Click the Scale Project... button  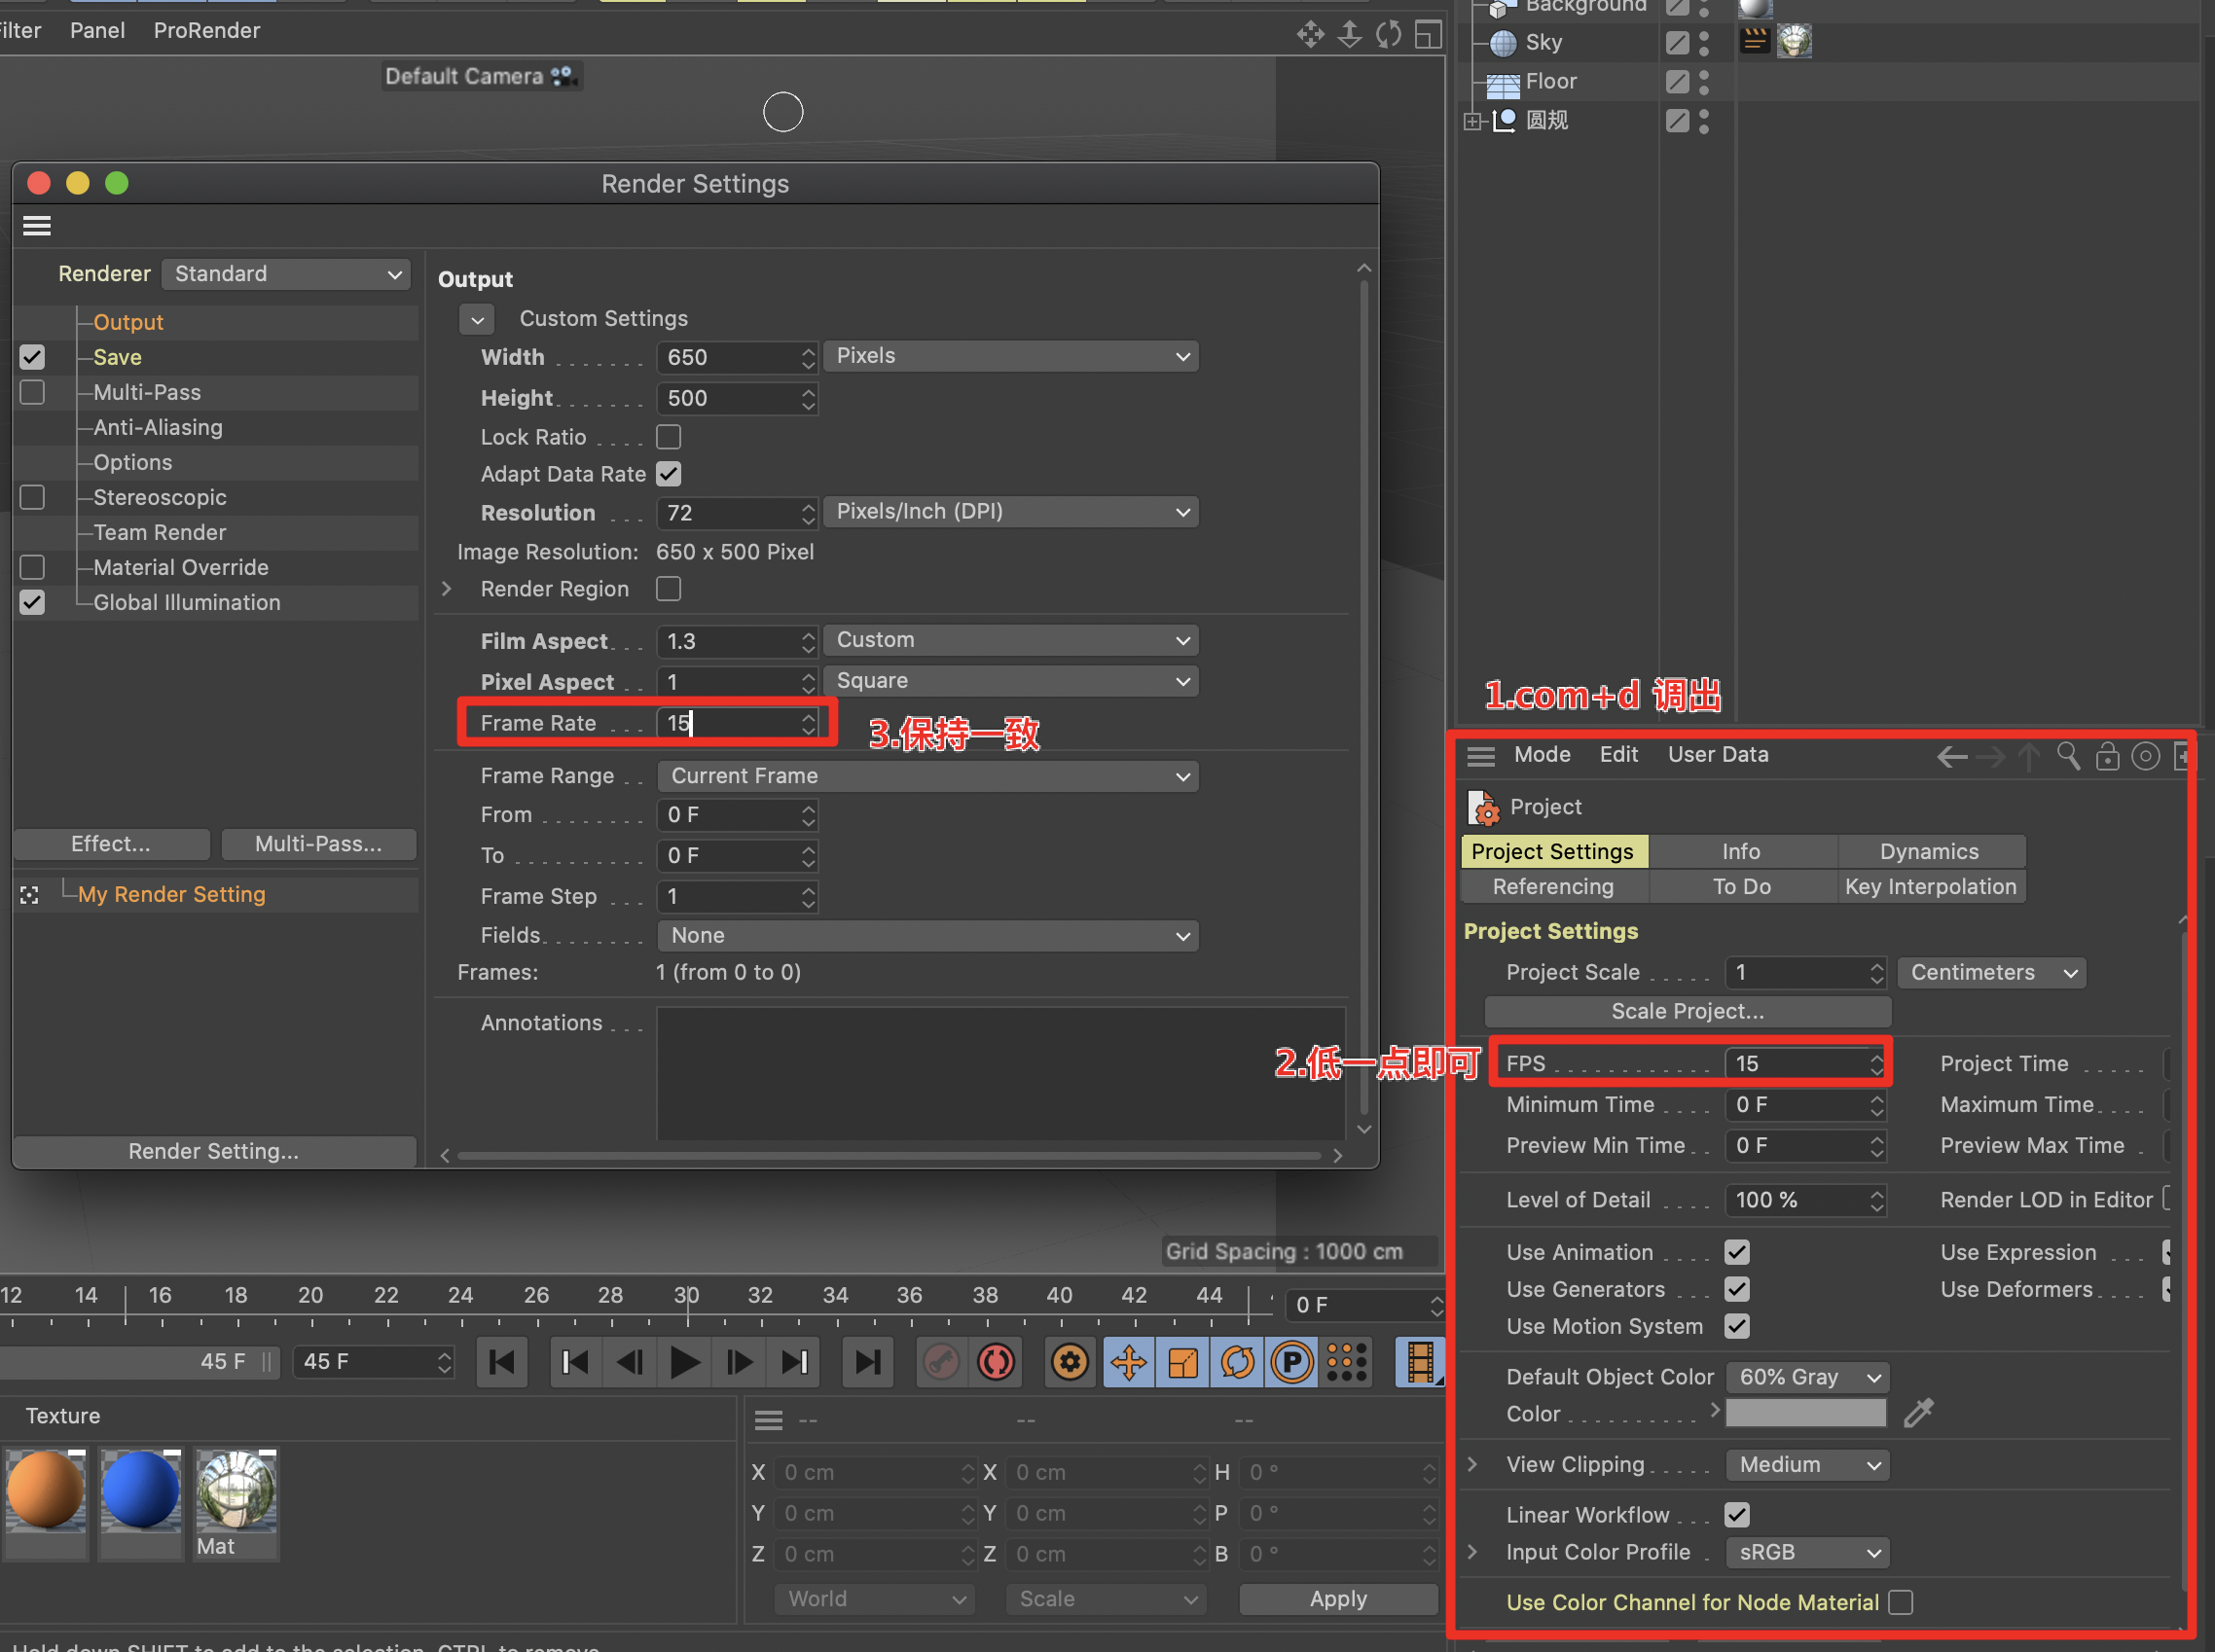(1687, 1011)
